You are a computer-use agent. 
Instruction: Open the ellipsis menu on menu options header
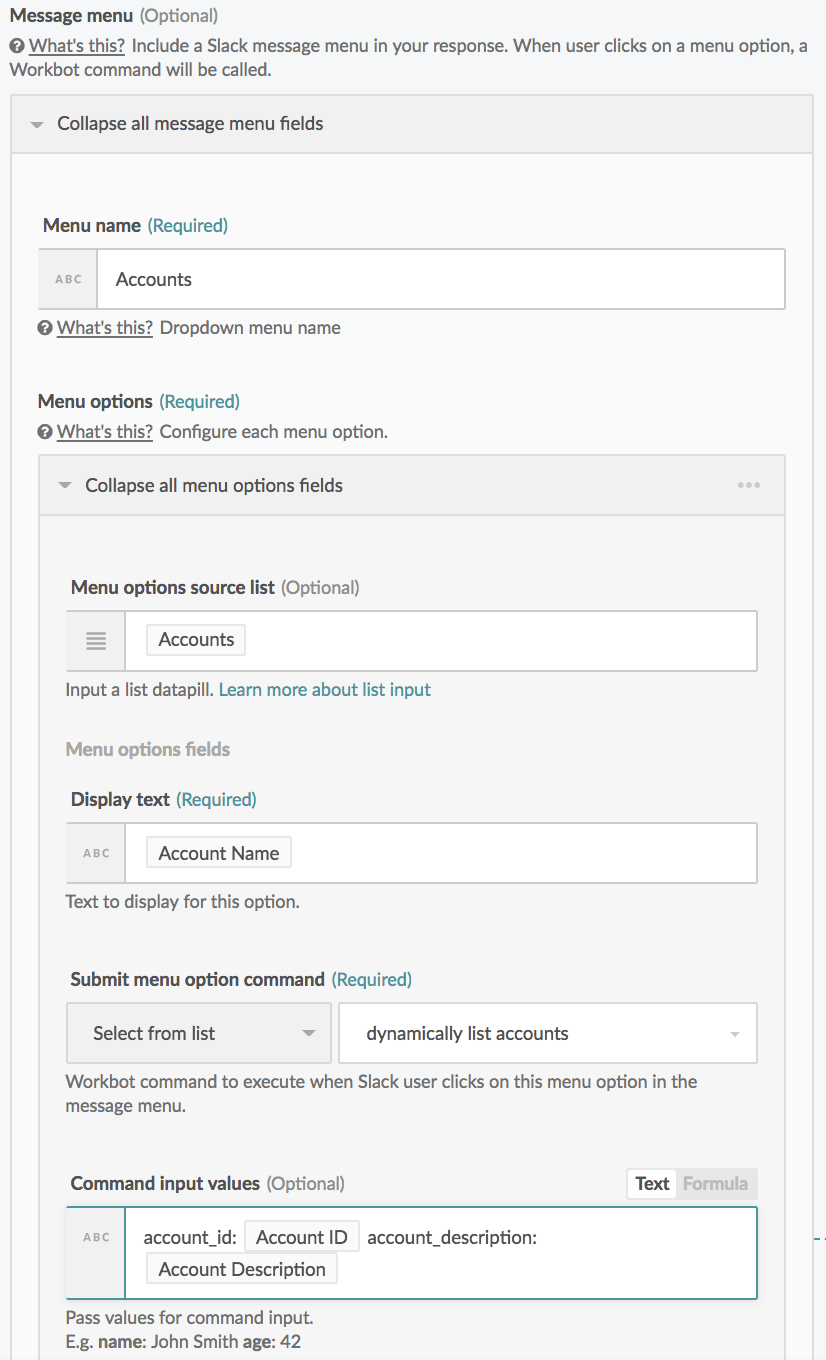(748, 484)
